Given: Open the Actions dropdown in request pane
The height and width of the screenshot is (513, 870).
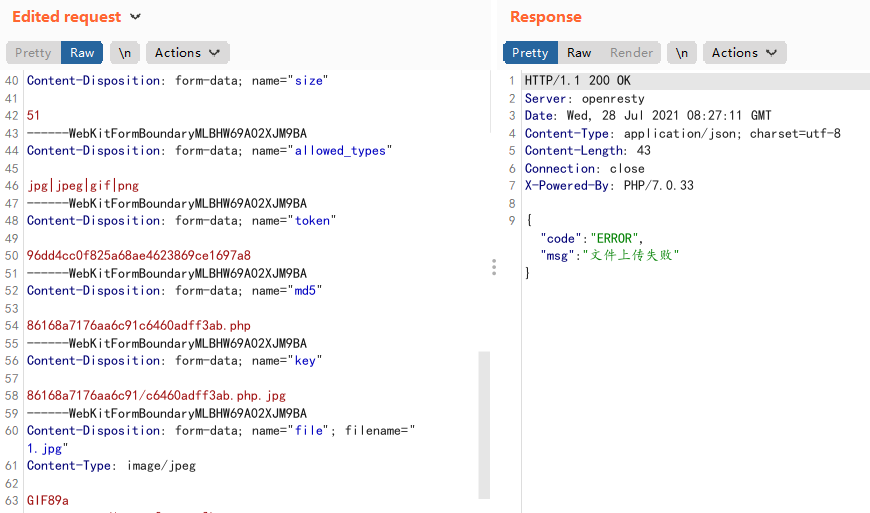Looking at the screenshot, I should [188, 53].
